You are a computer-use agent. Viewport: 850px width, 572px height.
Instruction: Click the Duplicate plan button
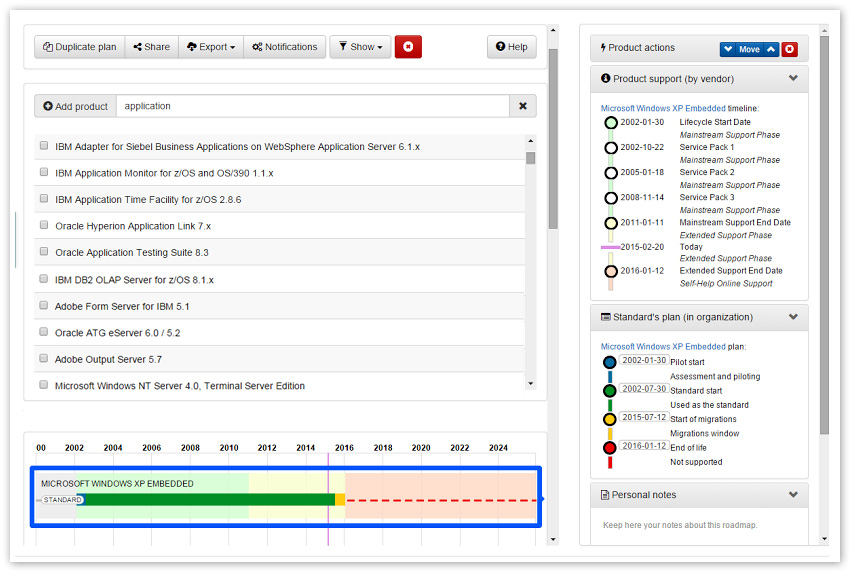pyautogui.click(x=80, y=47)
